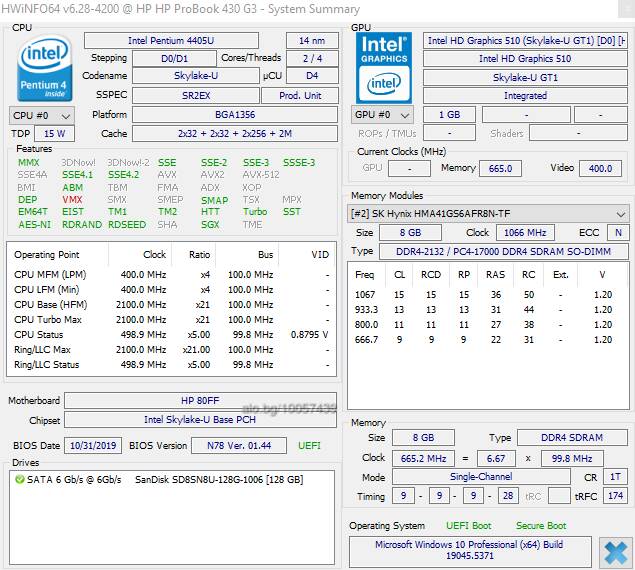Click the SGX feature label

[210, 224]
